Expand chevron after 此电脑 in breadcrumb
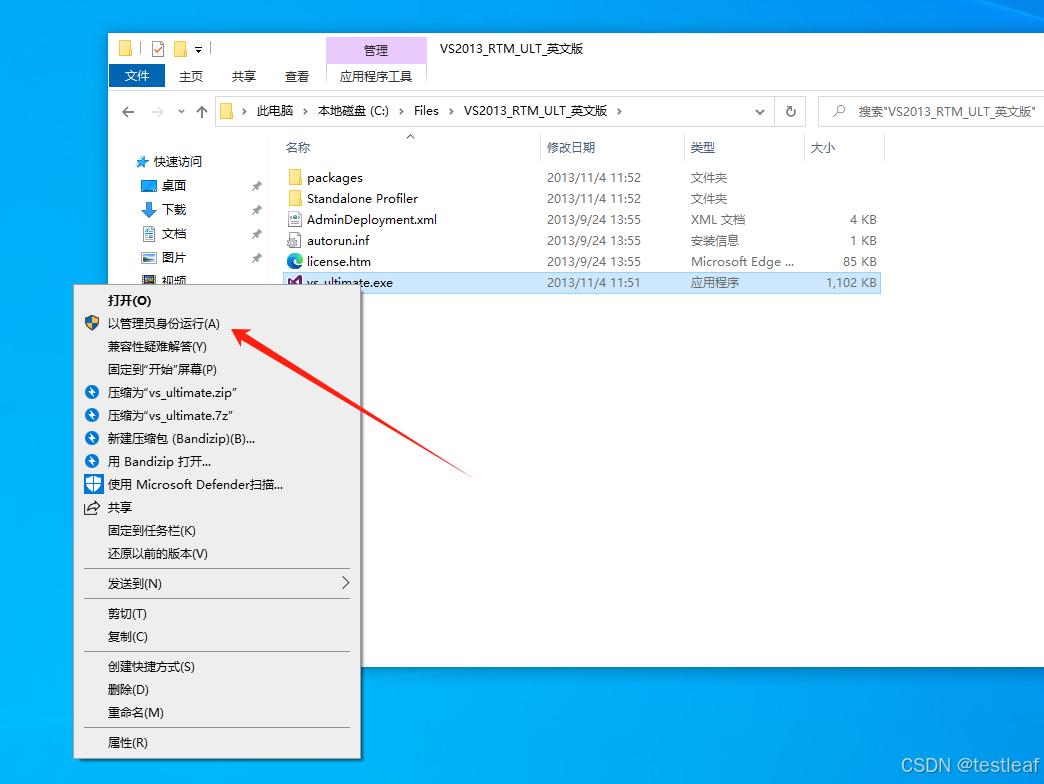 [305, 111]
